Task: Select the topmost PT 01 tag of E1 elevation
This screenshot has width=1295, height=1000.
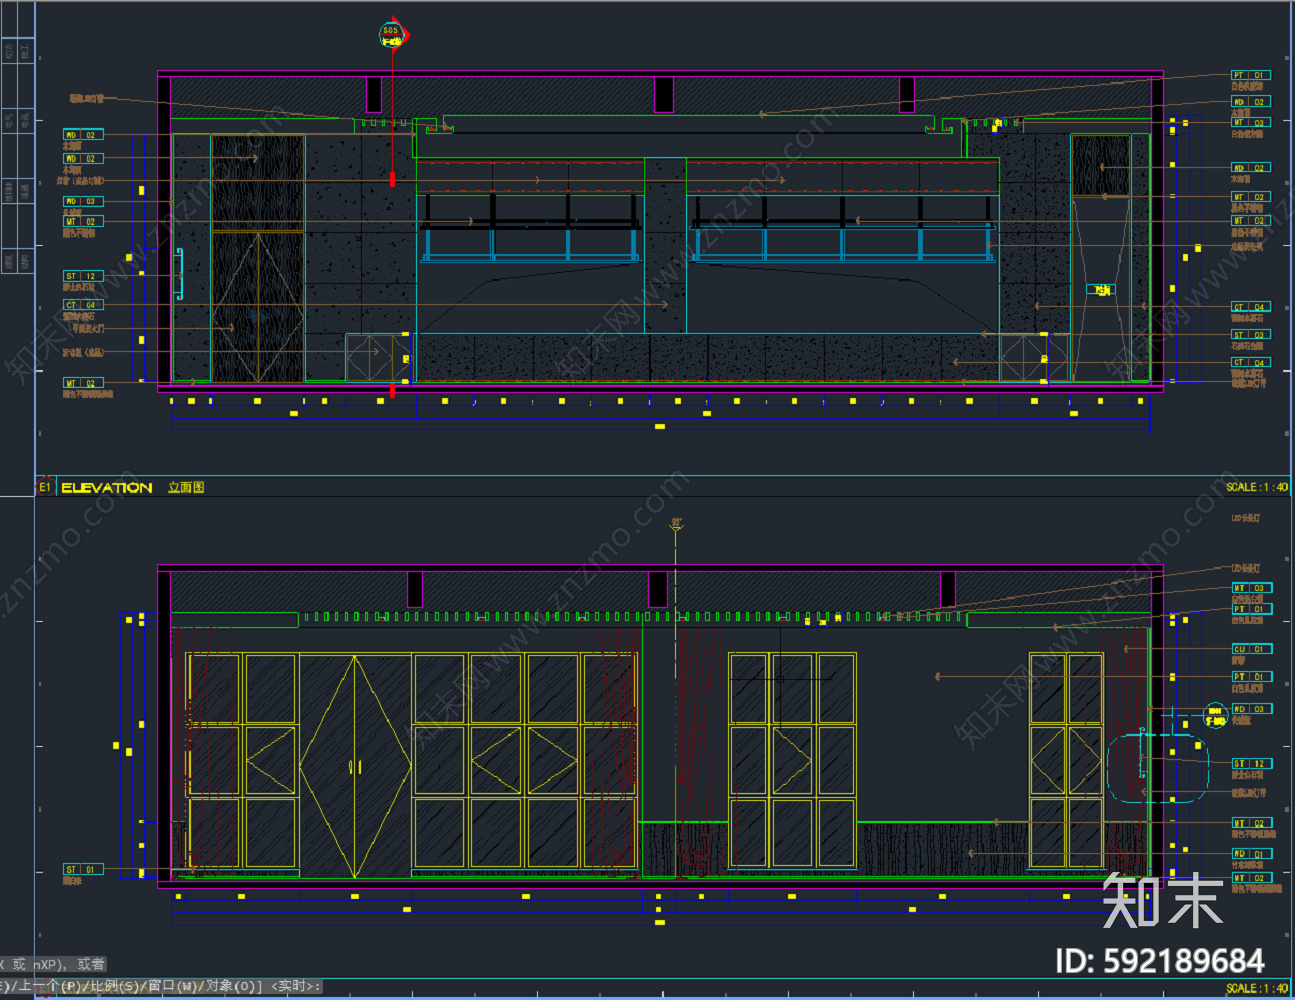Action: [x=1250, y=75]
